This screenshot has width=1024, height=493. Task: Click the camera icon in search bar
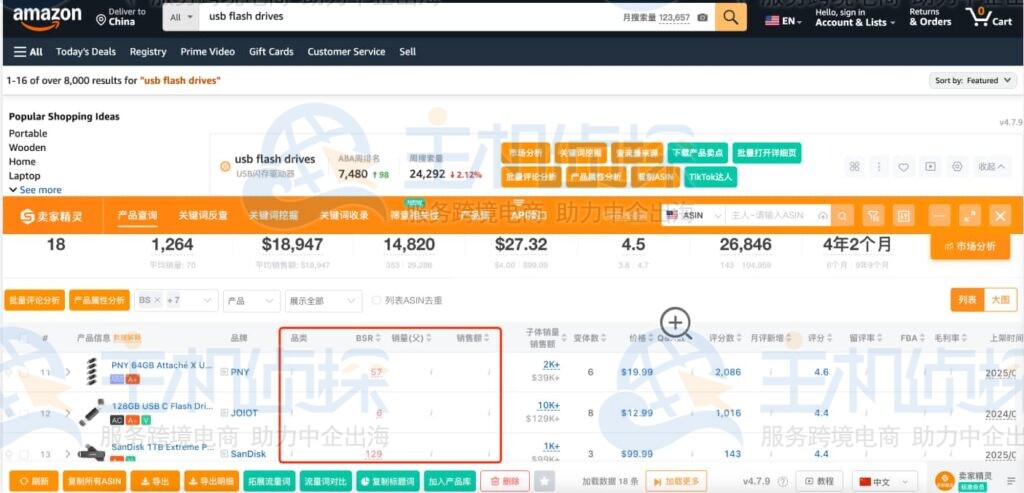click(x=702, y=17)
